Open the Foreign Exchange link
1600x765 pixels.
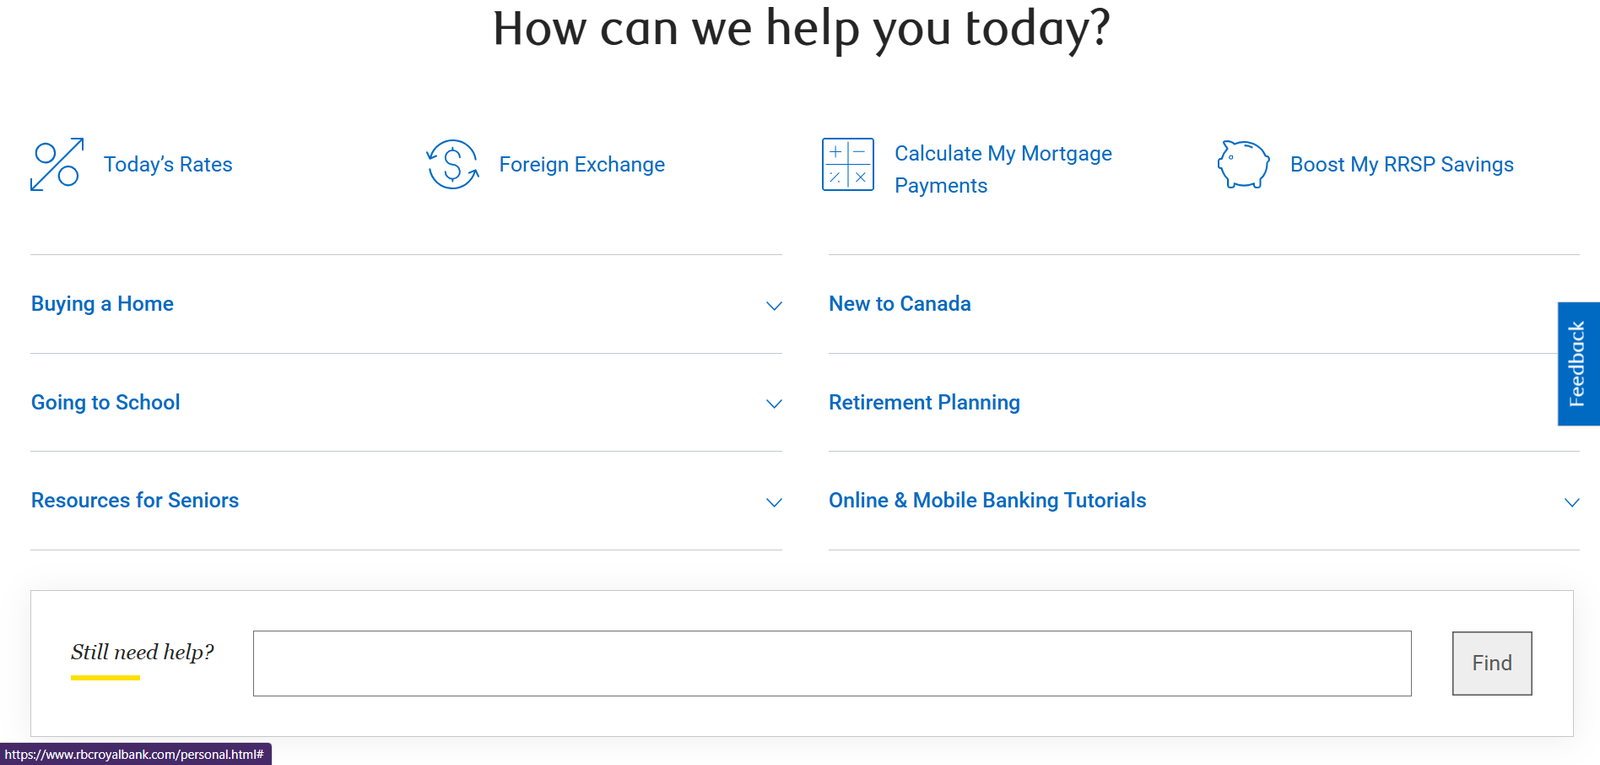tap(582, 164)
